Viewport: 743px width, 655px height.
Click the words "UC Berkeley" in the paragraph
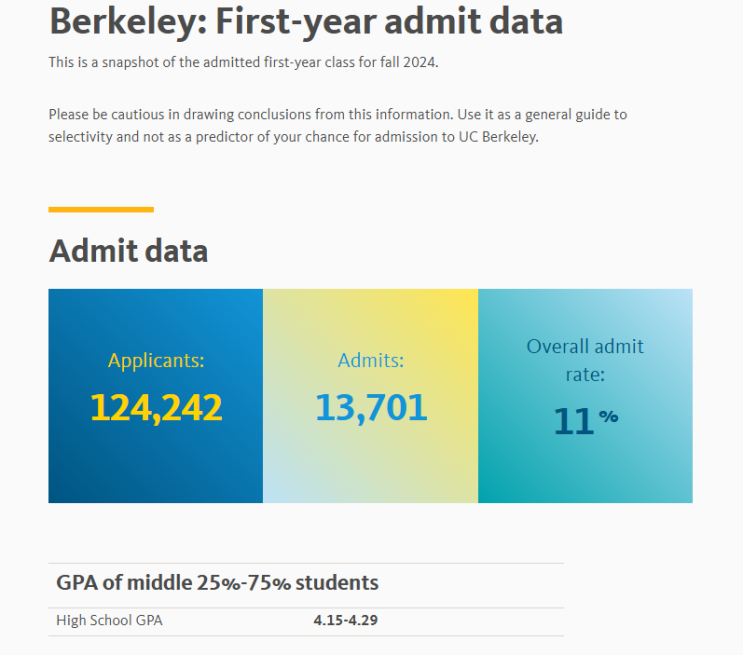[498, 137]
